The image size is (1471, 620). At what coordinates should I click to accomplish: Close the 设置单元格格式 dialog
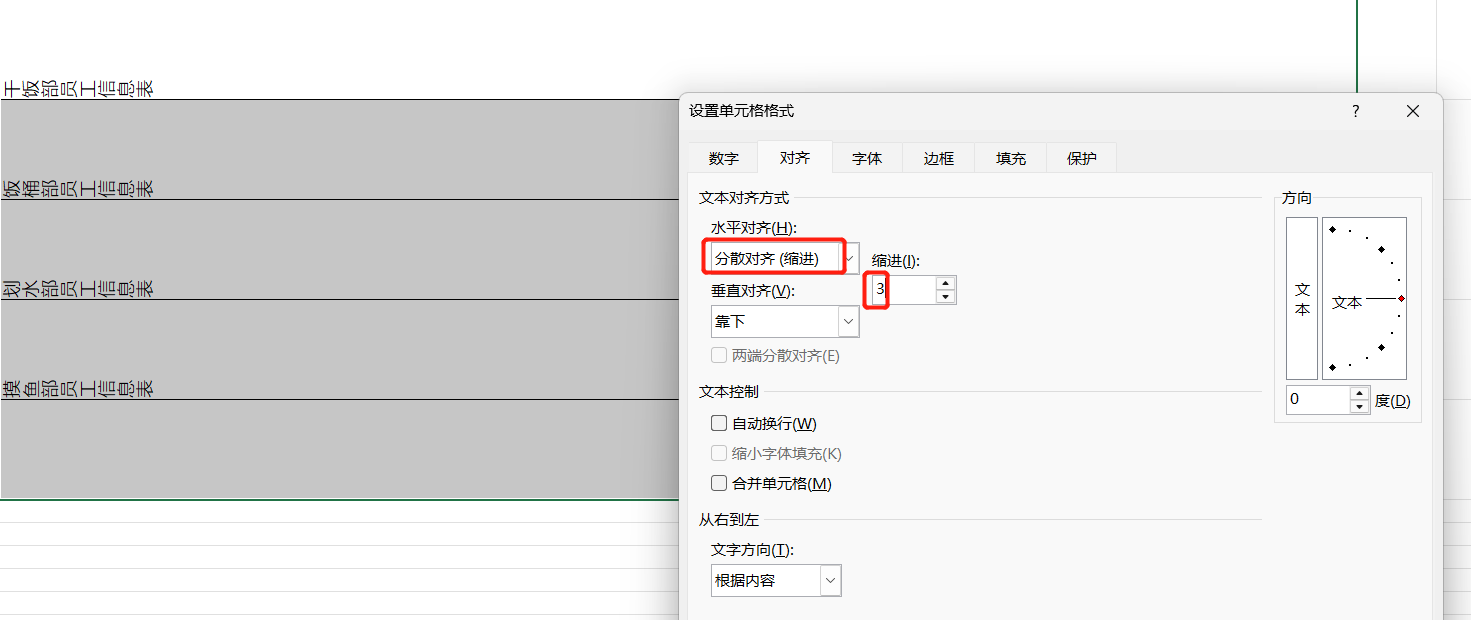[x=1413, y=111]
